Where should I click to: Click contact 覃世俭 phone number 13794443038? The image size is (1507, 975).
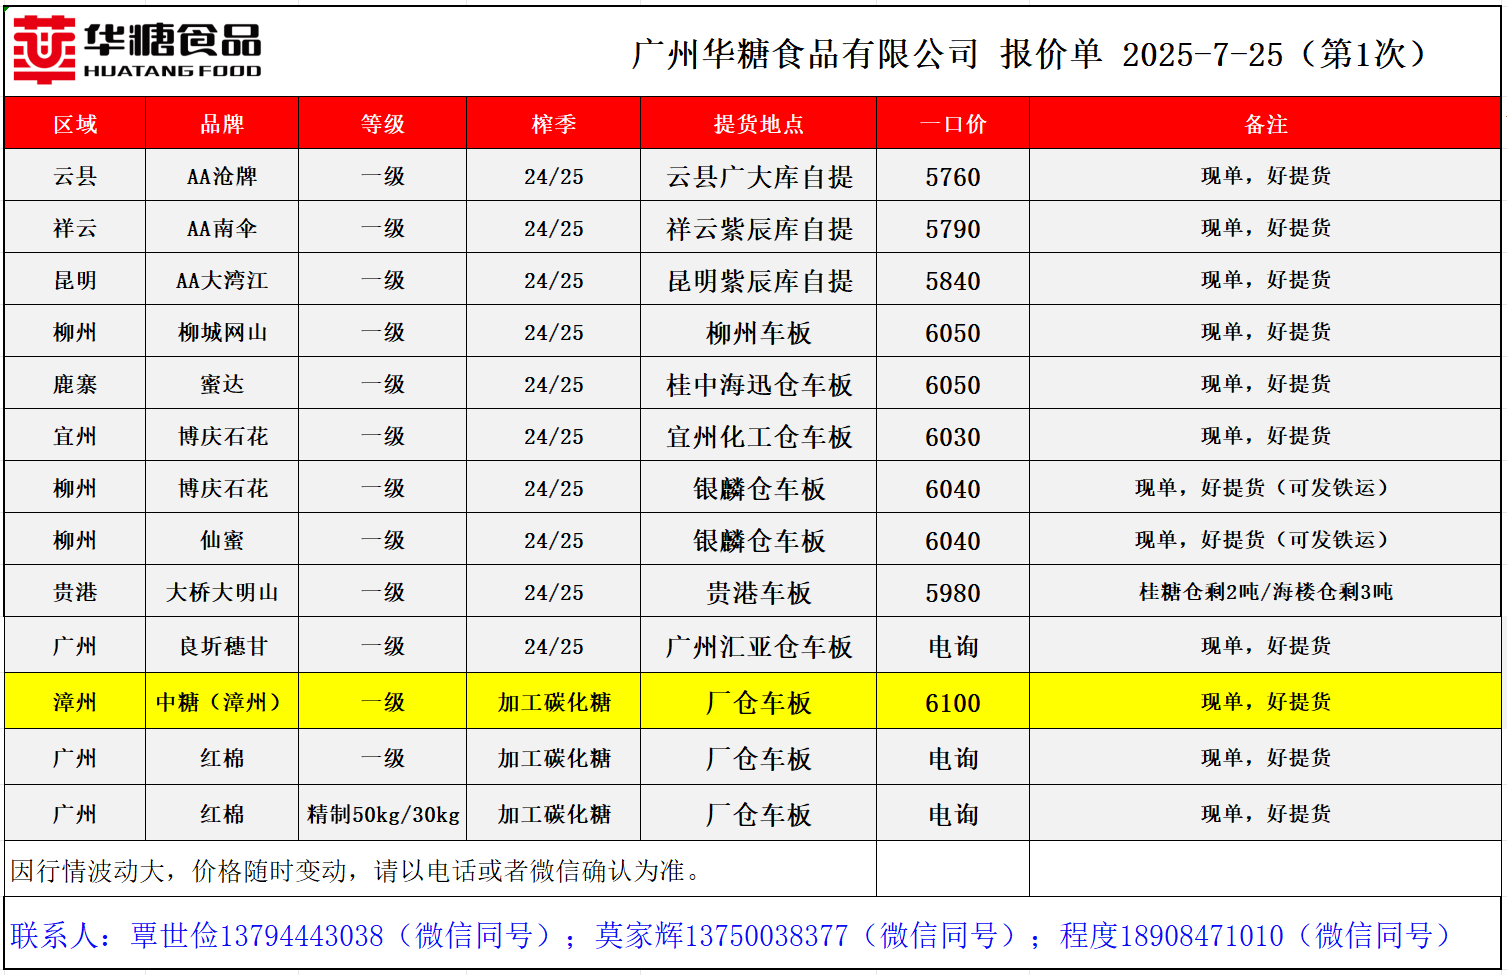coord(301,936)
